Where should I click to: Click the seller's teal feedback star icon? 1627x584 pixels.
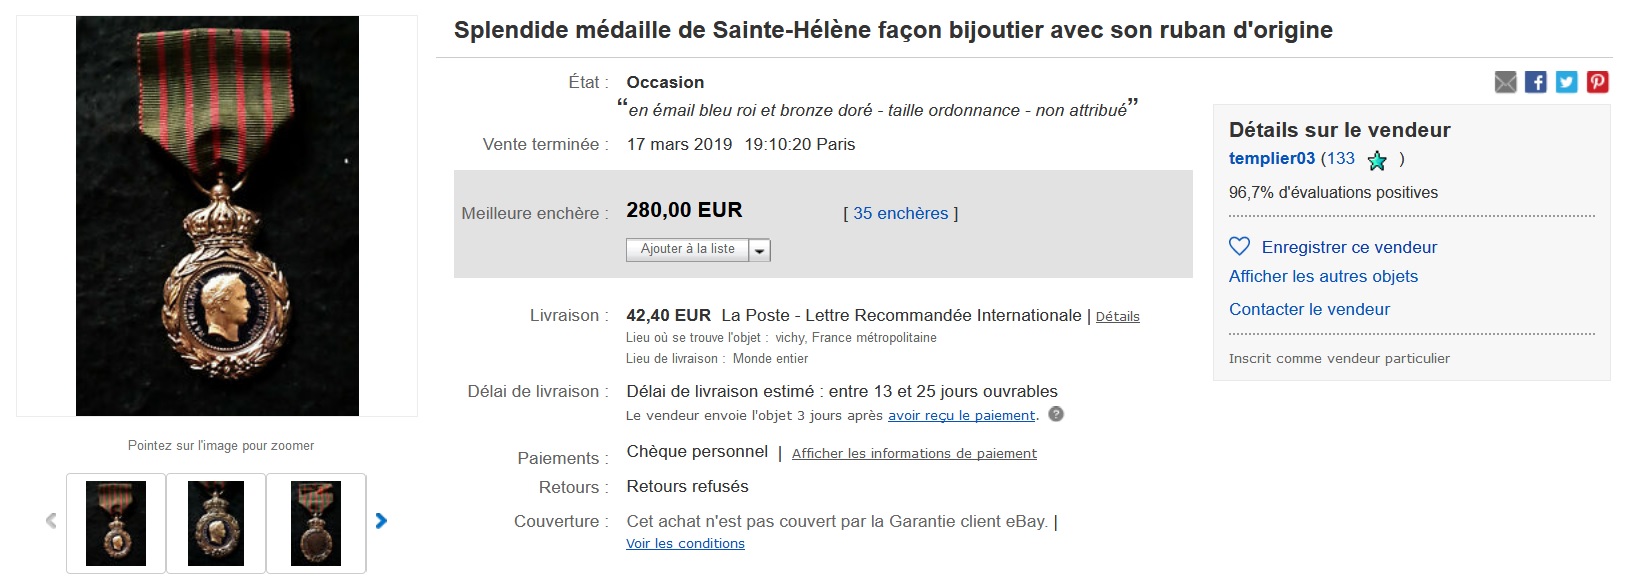(x=1377, y=160)
